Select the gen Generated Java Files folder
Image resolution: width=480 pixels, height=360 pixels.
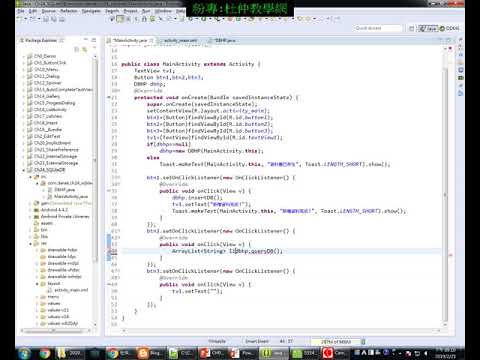pos(63,203)
